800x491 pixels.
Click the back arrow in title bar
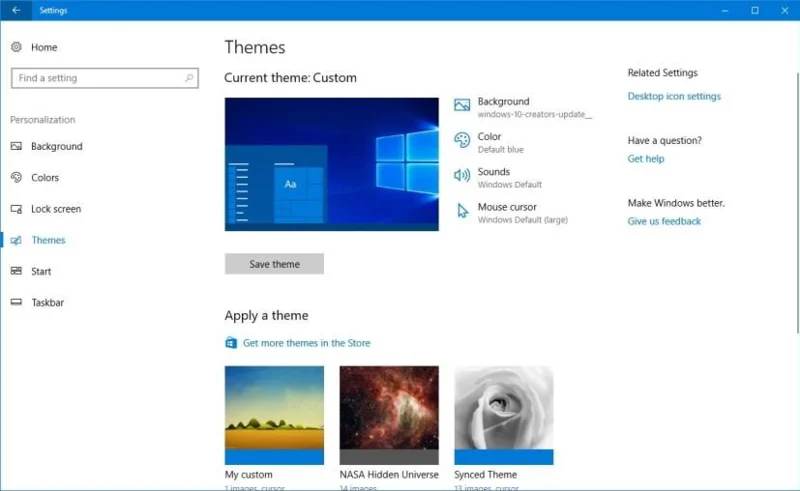(16, 10)
